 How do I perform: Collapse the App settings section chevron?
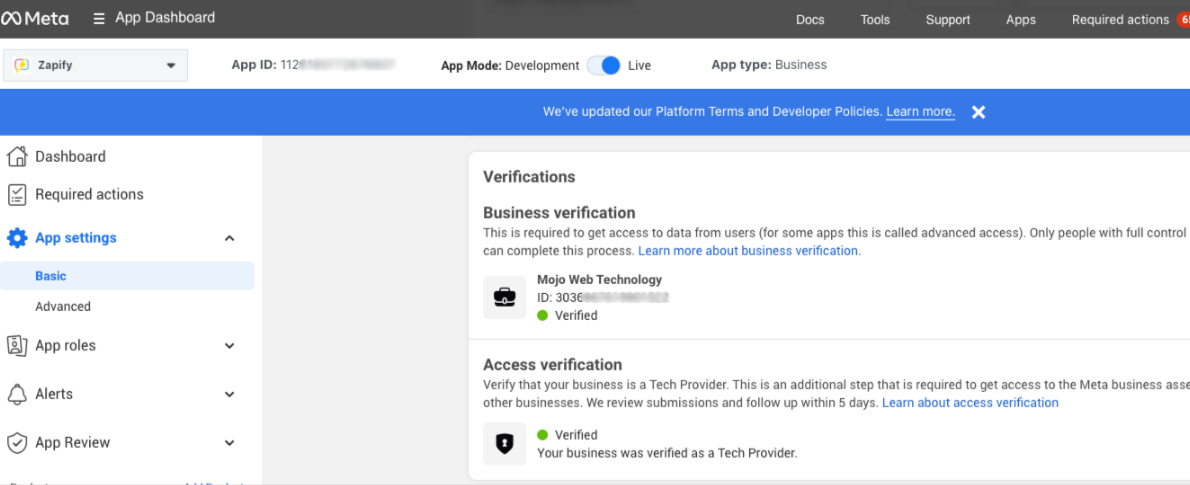(x=229, y=238)
